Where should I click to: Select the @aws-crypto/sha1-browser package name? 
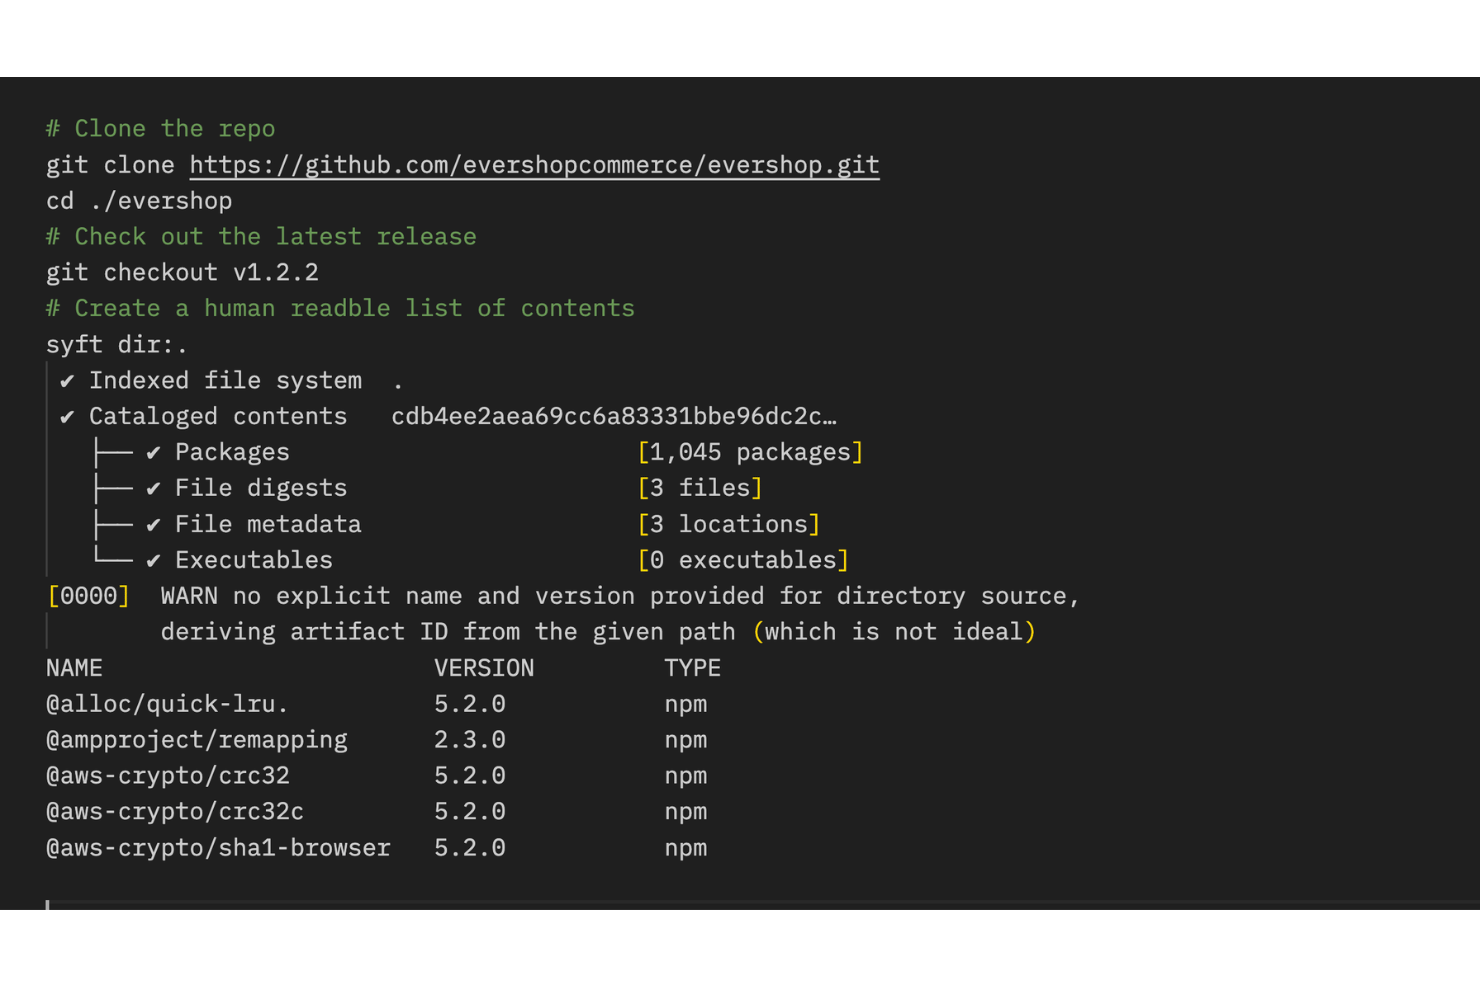pyautogui.click(x=218, y=849)
